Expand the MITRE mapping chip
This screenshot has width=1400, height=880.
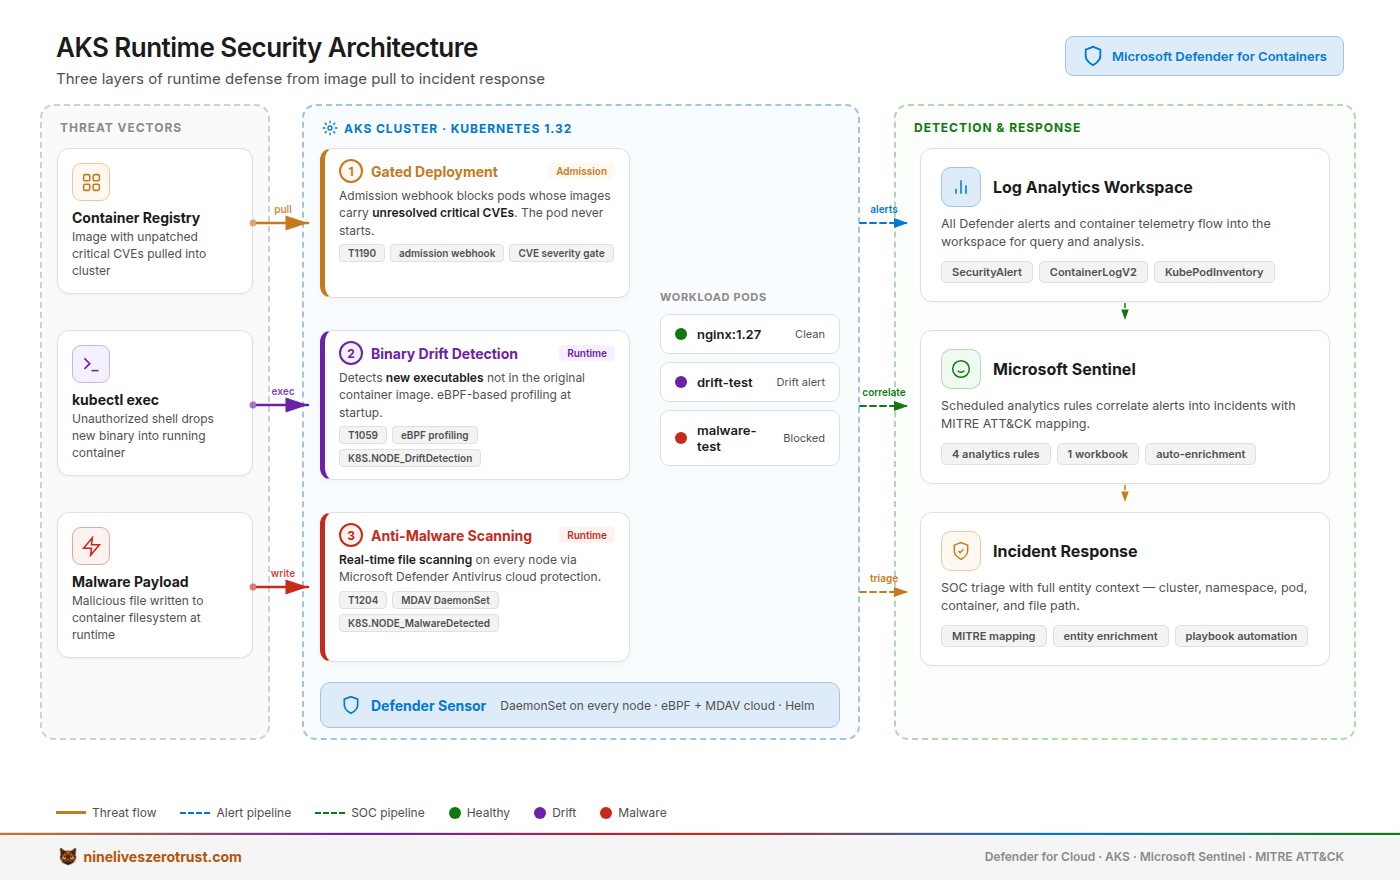coord(993,636)
